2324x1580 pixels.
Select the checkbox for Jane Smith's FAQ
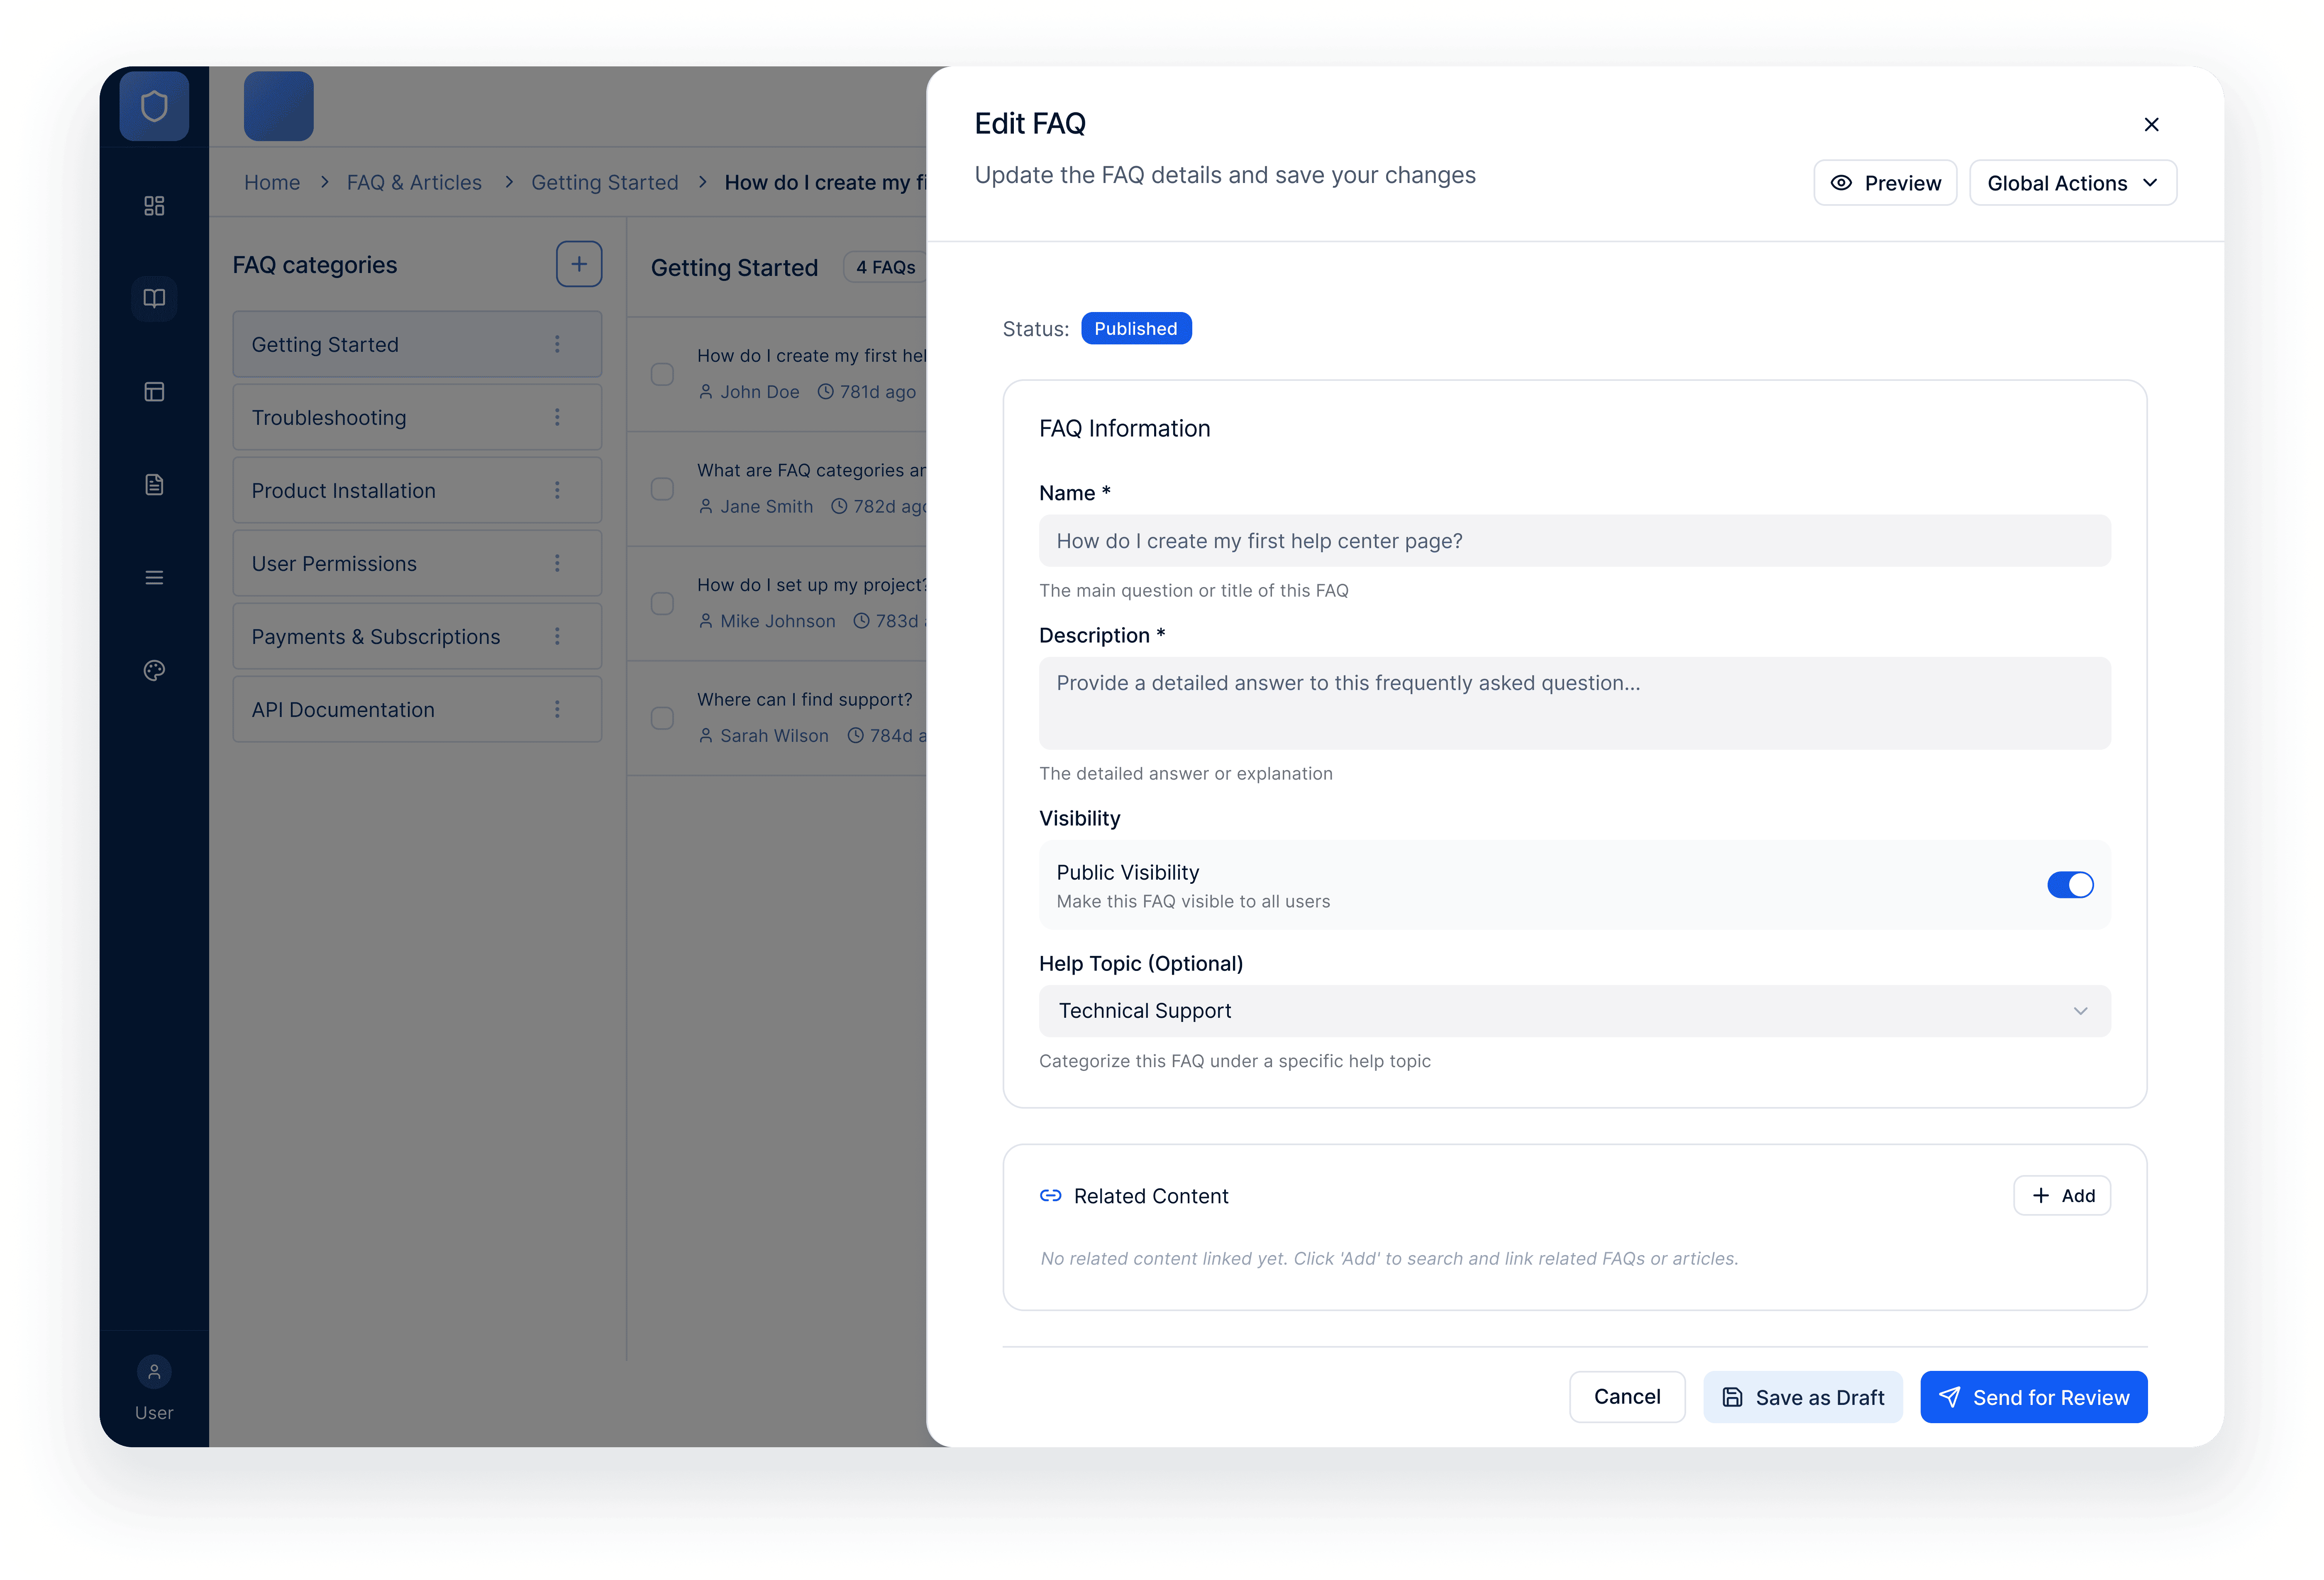(662, 489)
